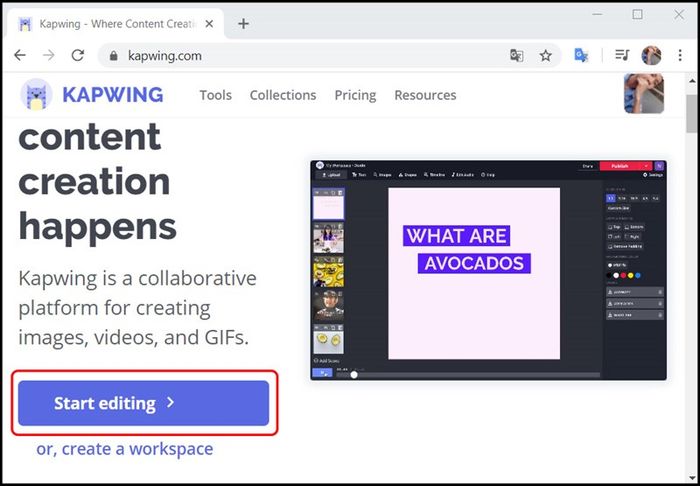Open the Collections menu
Screen dimensions: 700x486
pyautogui.click(x=283, y=95)
